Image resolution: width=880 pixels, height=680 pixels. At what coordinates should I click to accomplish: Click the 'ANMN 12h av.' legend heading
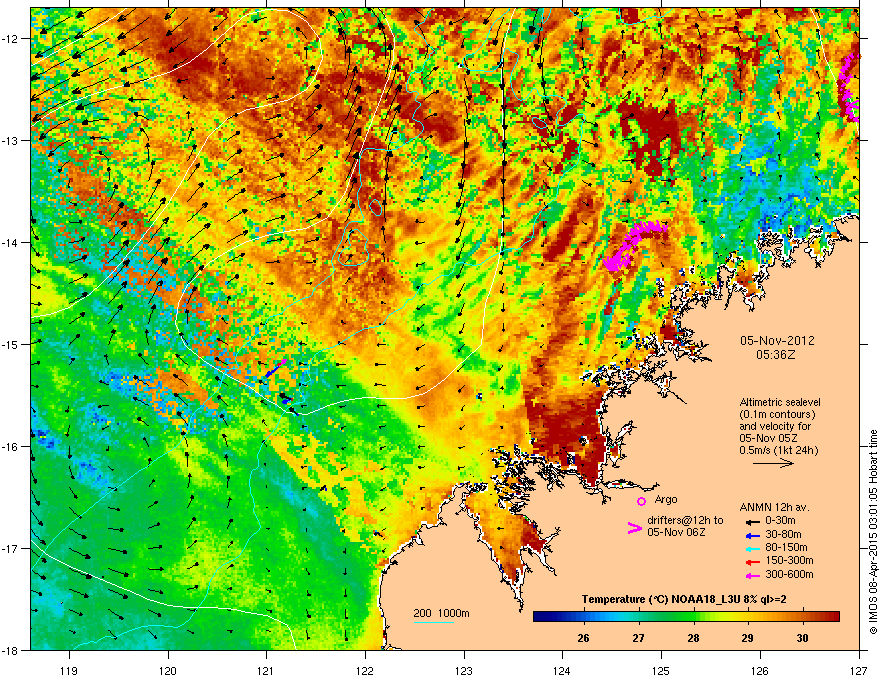point(774,507)
